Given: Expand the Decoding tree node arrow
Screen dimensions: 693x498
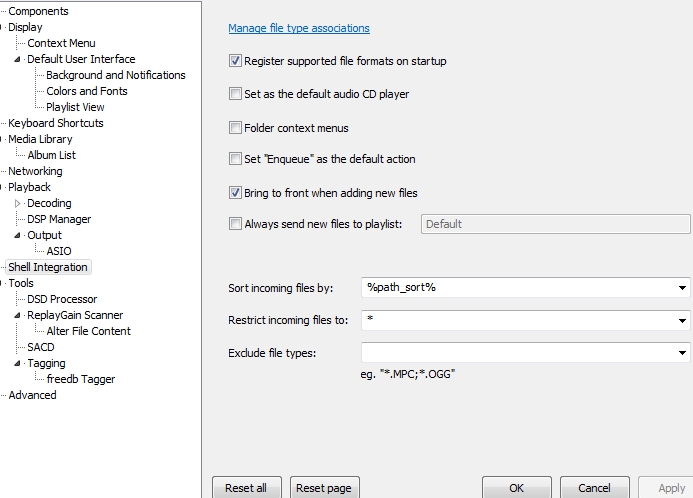Looking at the screenshot, I should coord(18,203).
